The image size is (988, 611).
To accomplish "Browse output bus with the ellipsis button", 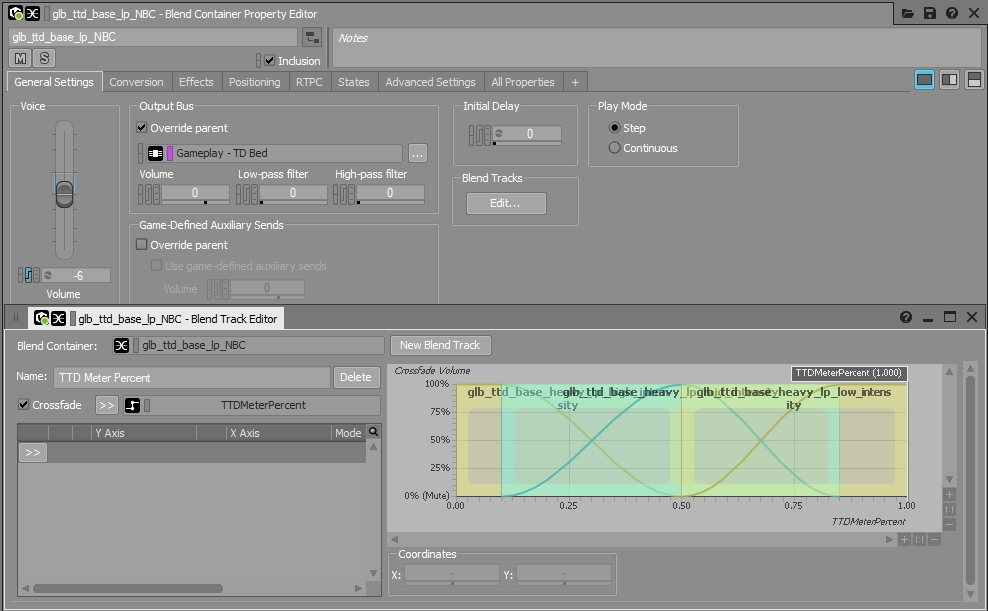I will coord(418,153).
